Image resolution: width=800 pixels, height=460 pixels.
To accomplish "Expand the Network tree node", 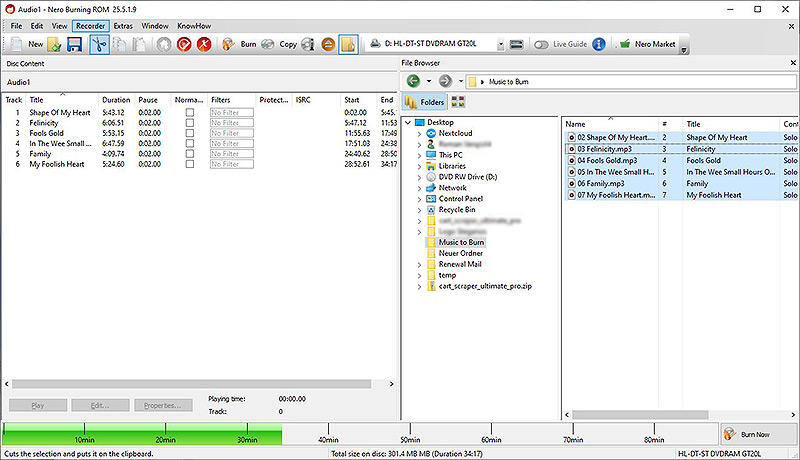I will pos(419,188).
